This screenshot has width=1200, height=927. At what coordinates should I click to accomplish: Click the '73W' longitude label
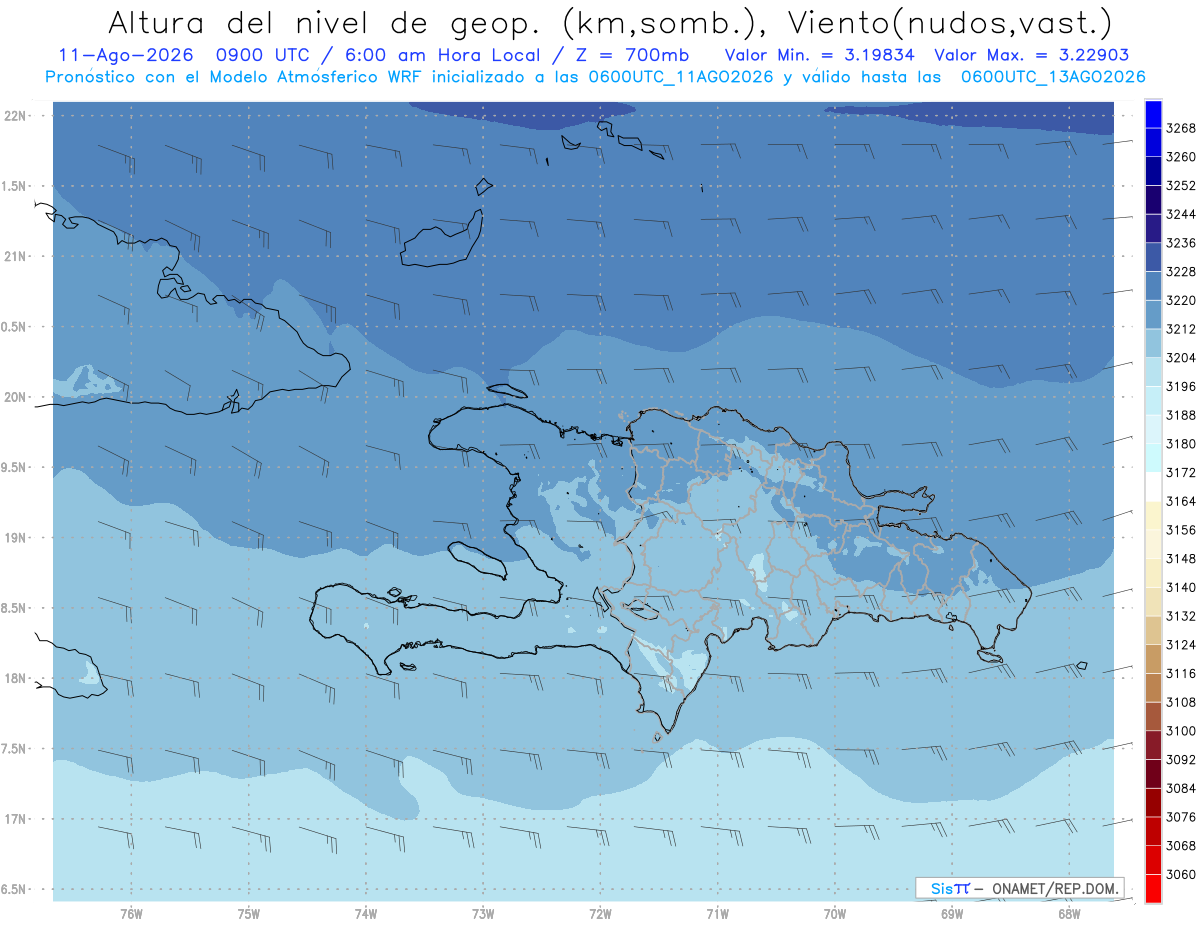point(483,914)
